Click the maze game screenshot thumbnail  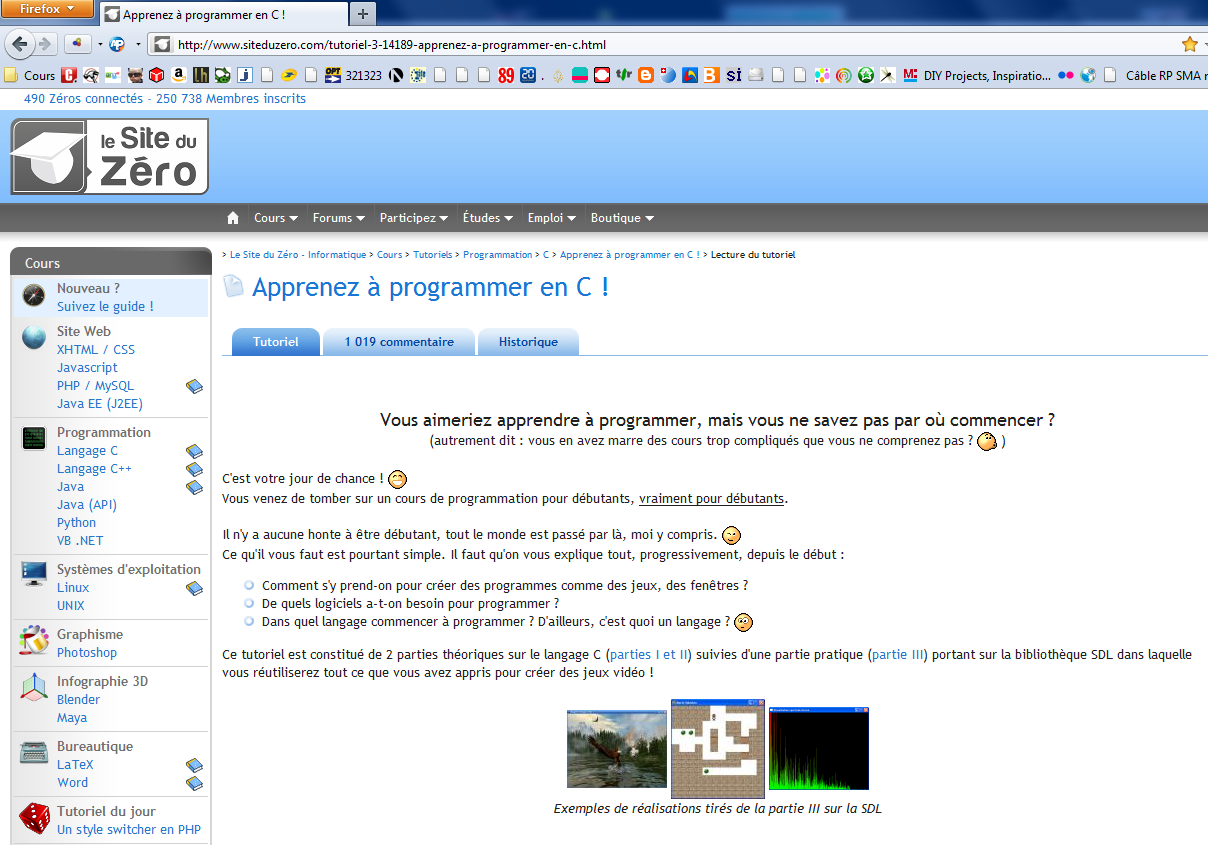717,748
